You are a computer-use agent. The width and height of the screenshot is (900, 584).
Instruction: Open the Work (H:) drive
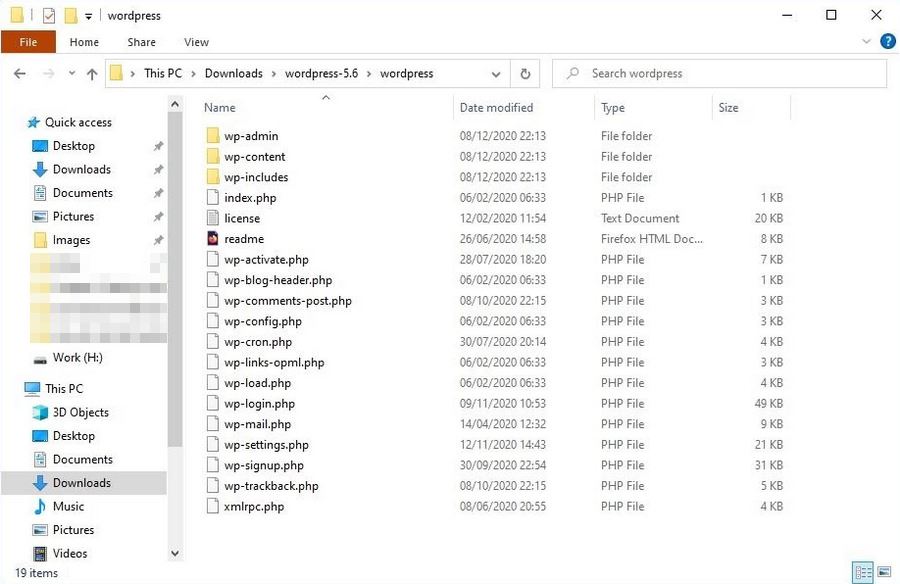77,358
